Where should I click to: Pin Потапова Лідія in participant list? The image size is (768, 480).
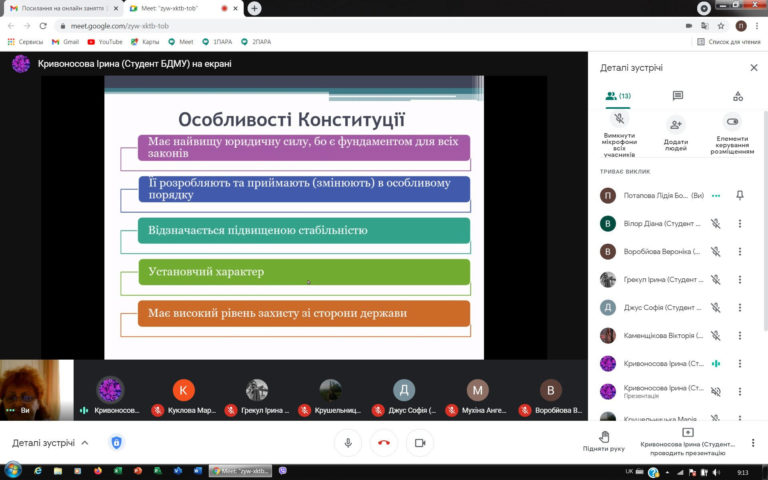coord(740,196)
